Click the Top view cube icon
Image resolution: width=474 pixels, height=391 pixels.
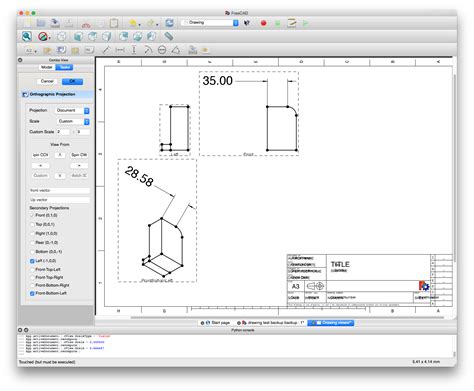pyautogui.click(x=92, y=36)
